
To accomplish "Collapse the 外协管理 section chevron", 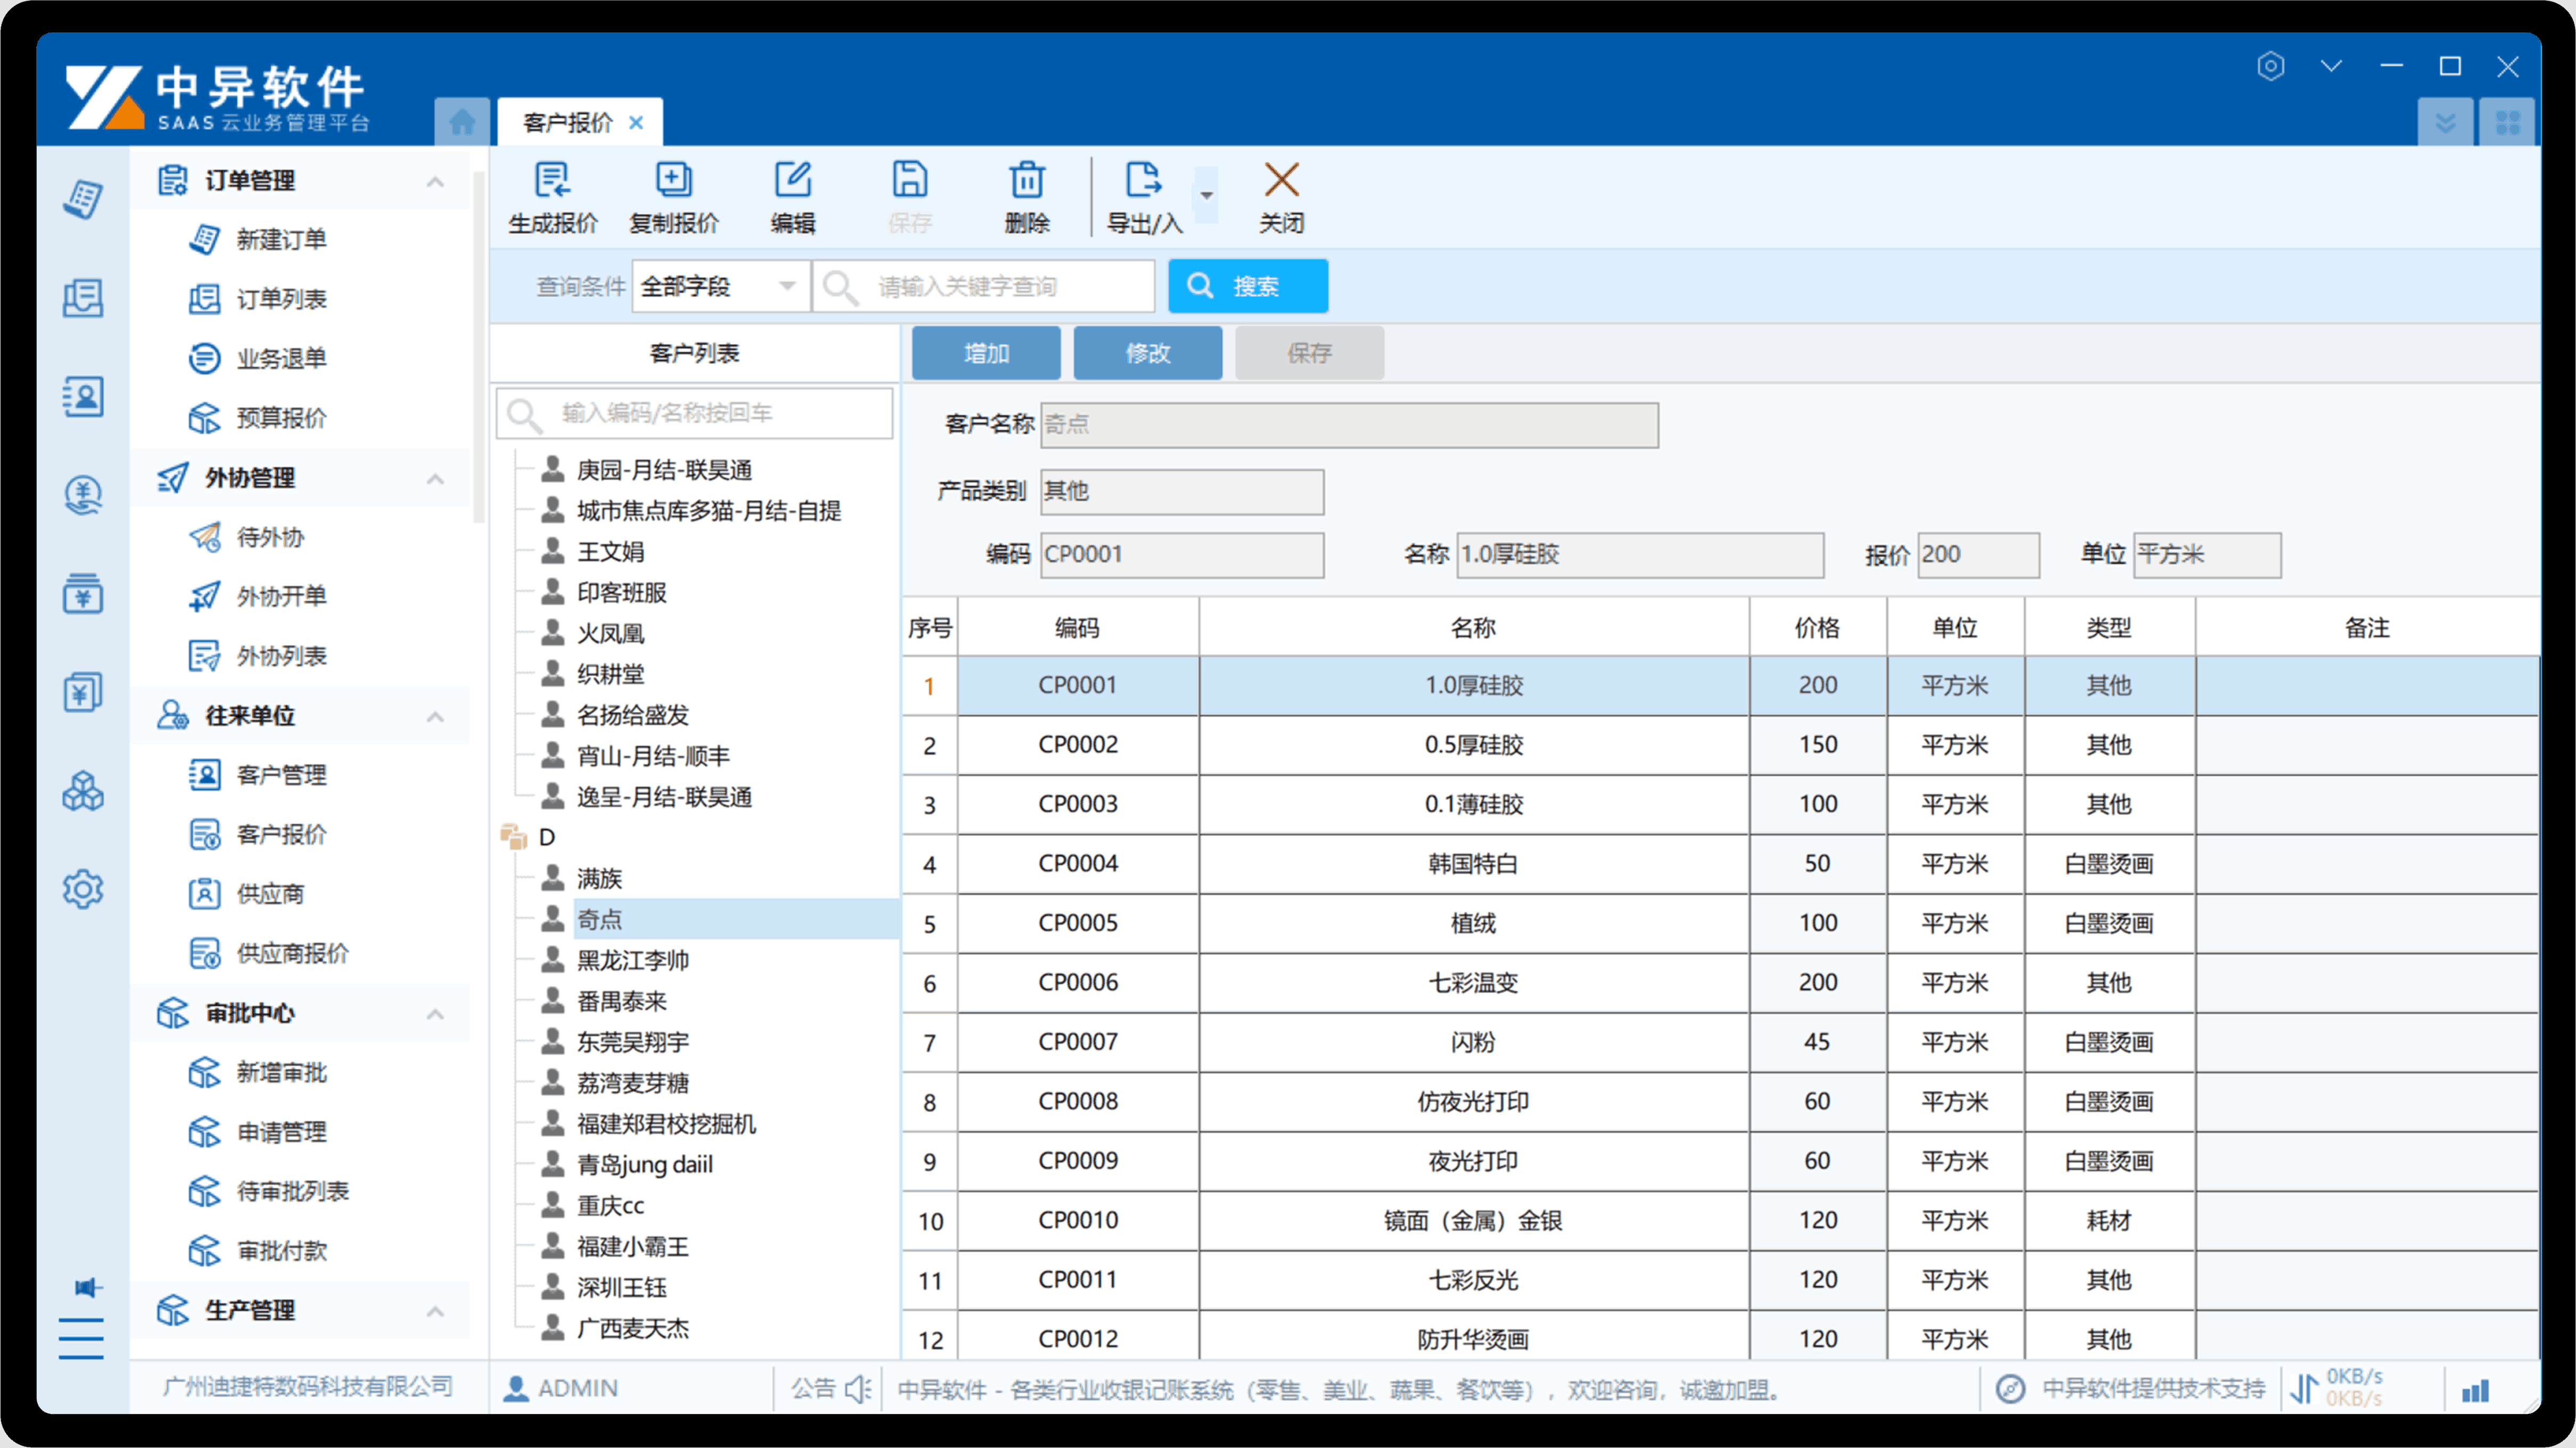I will pos(435,479).
